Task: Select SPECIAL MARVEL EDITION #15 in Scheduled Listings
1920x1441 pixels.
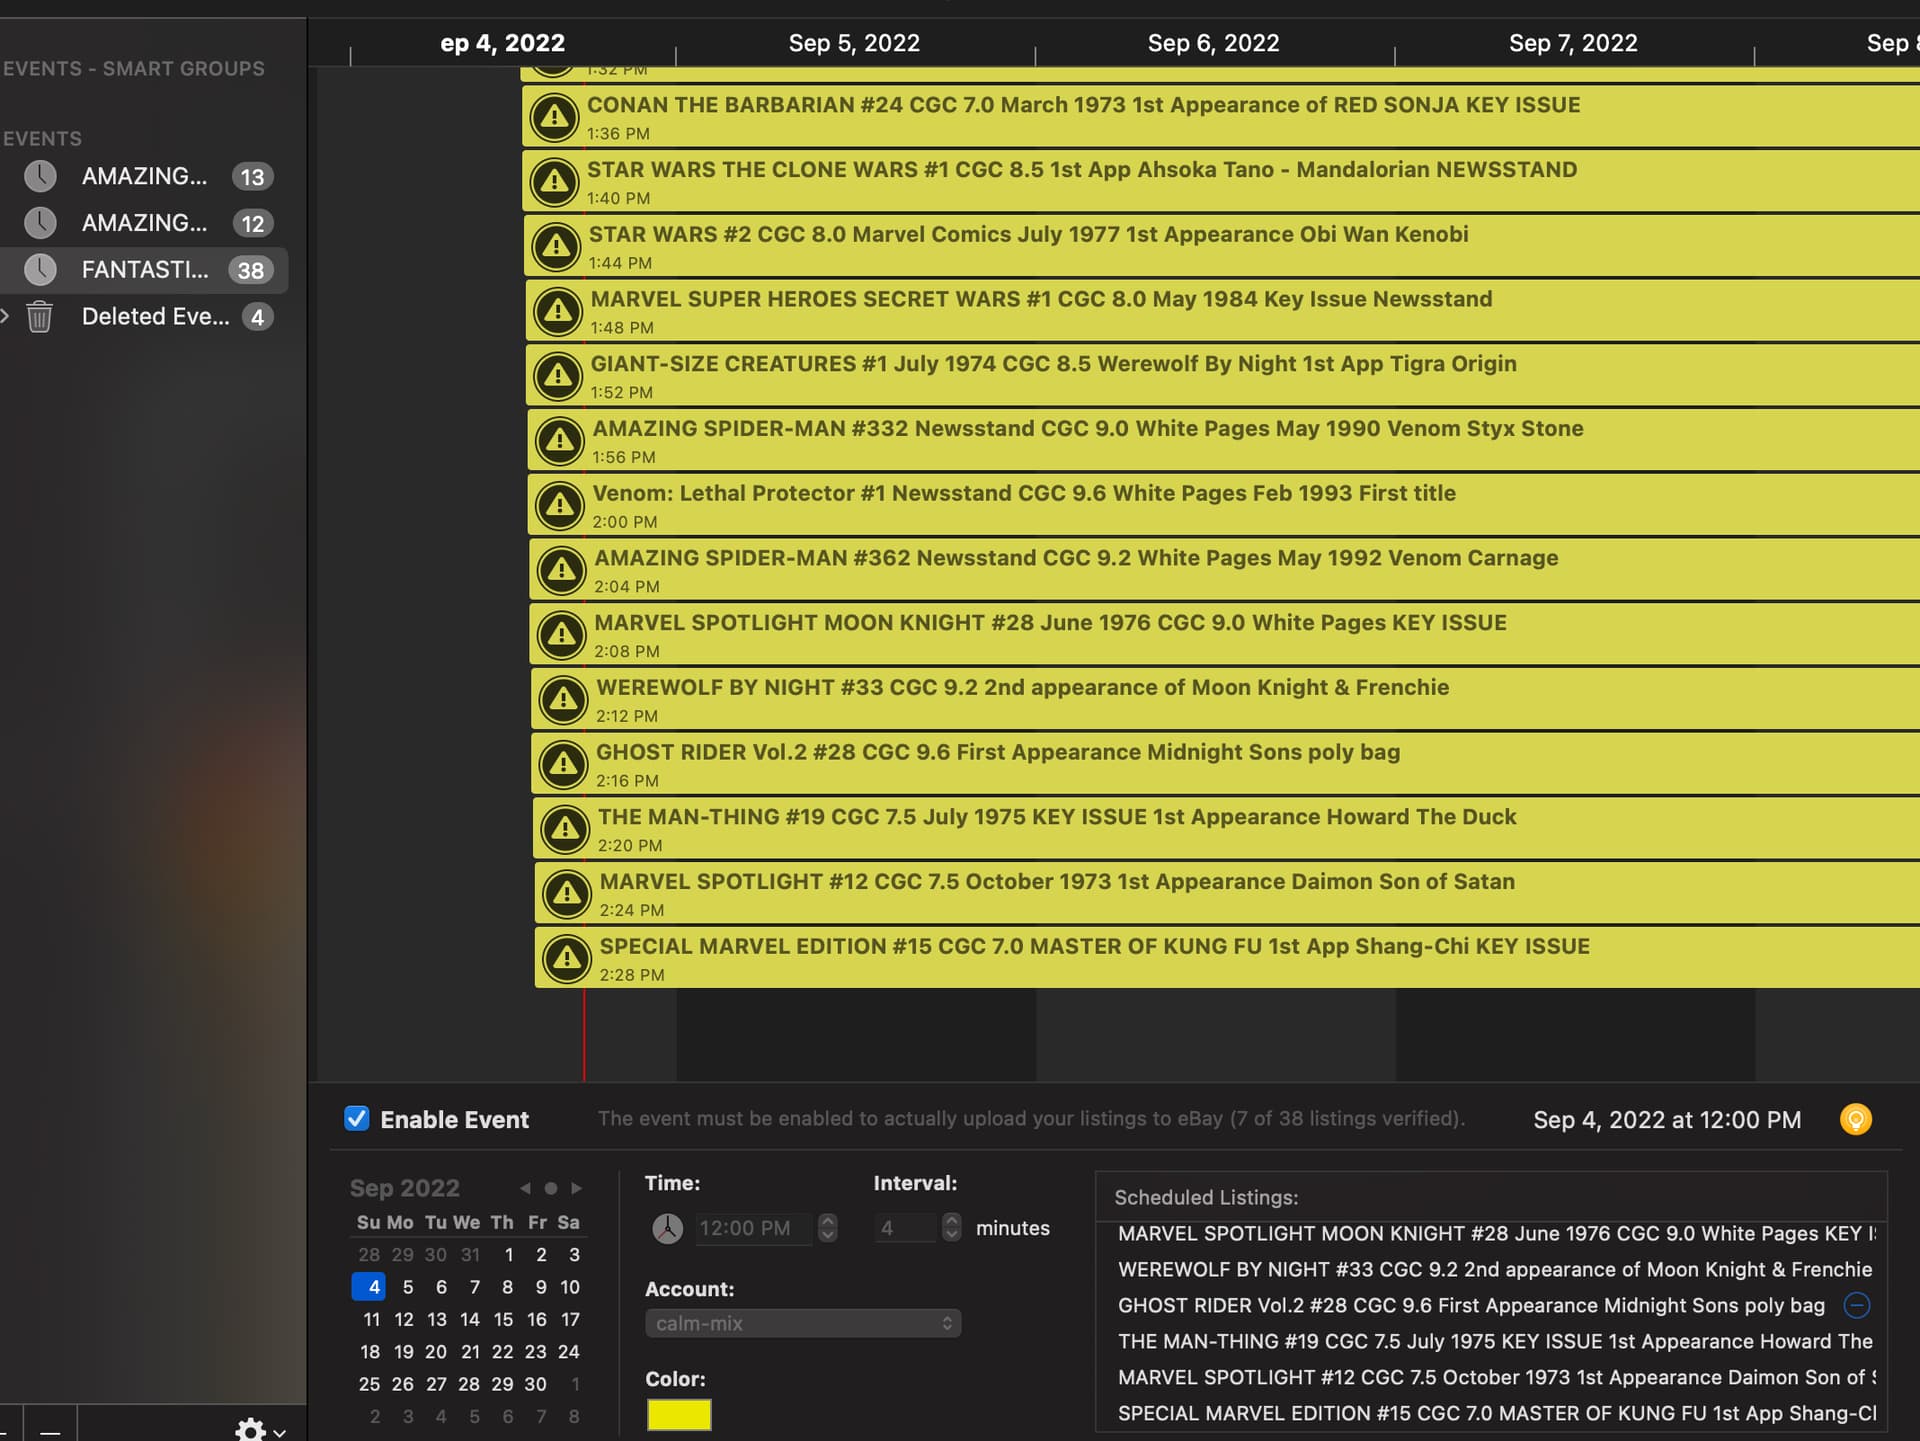Action: (x=1496, y=1413)
